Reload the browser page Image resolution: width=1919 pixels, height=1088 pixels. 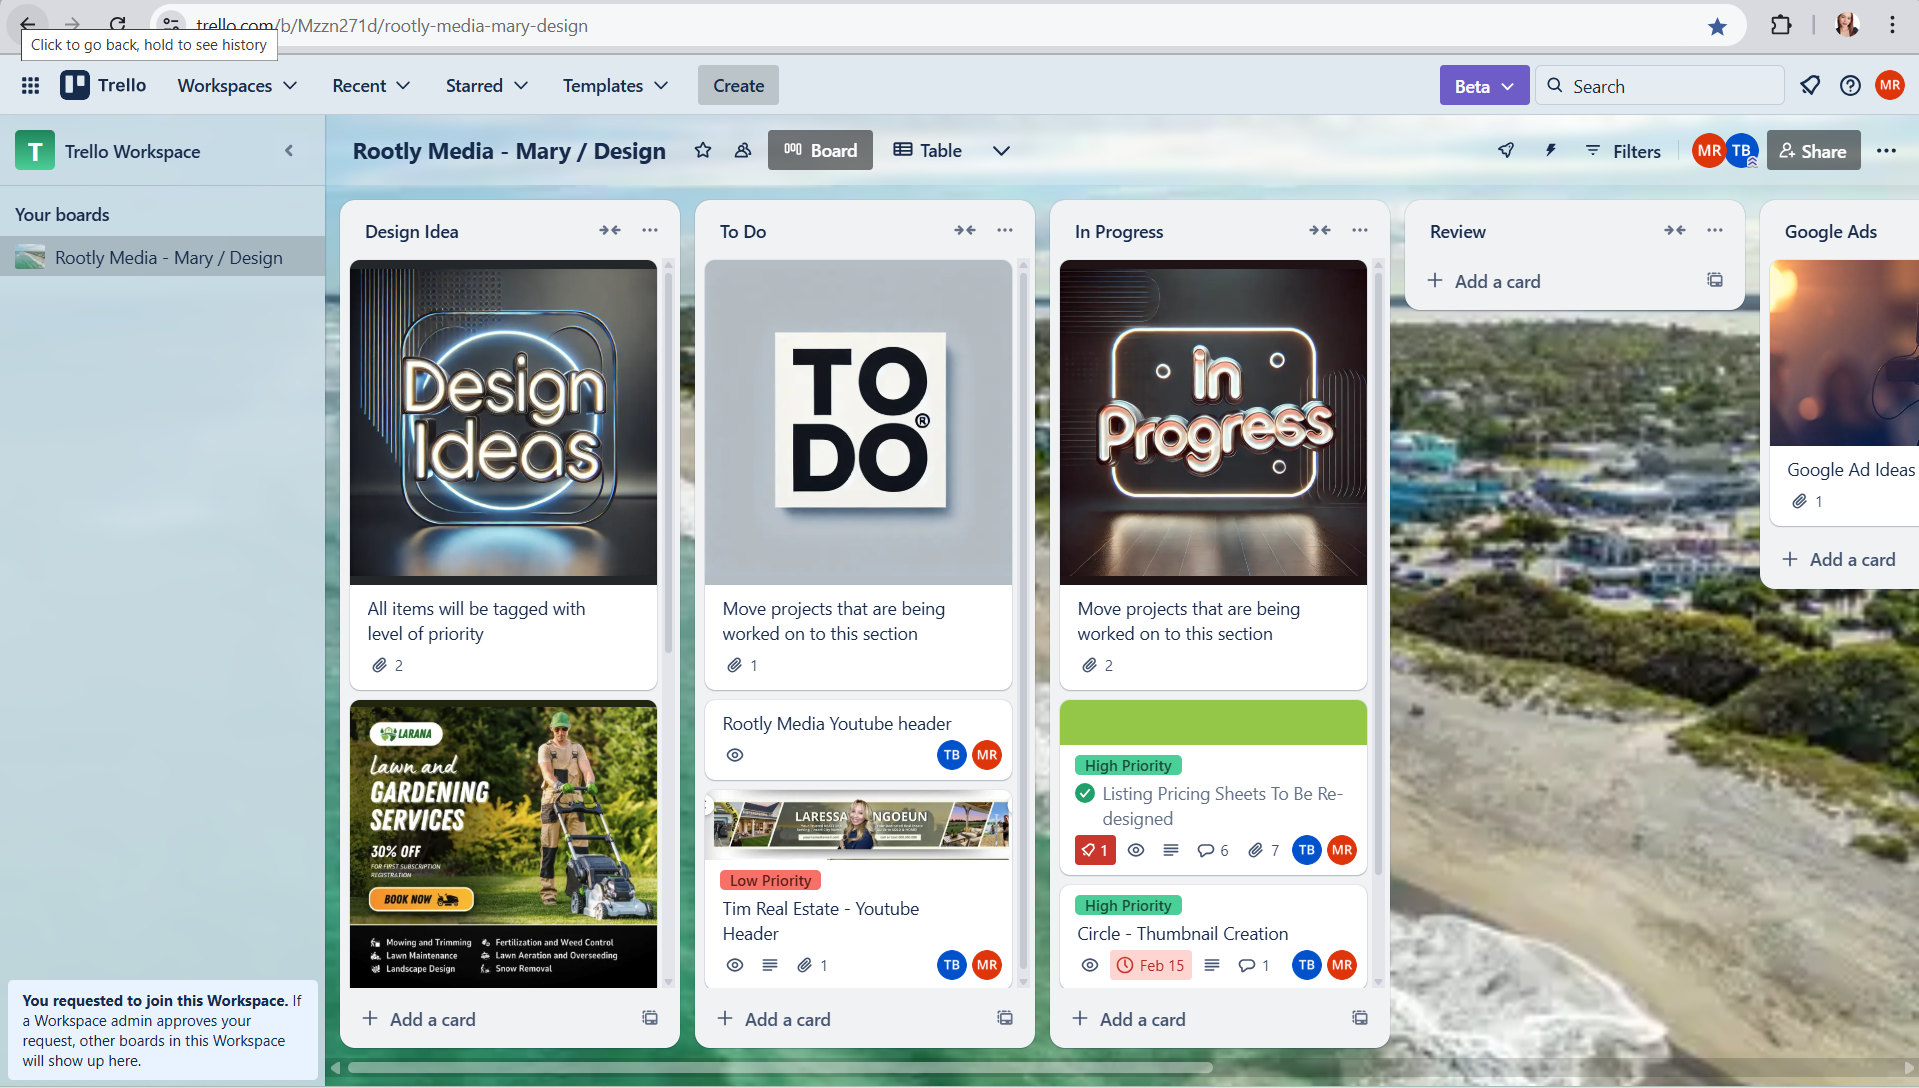(x=118, y=24)
